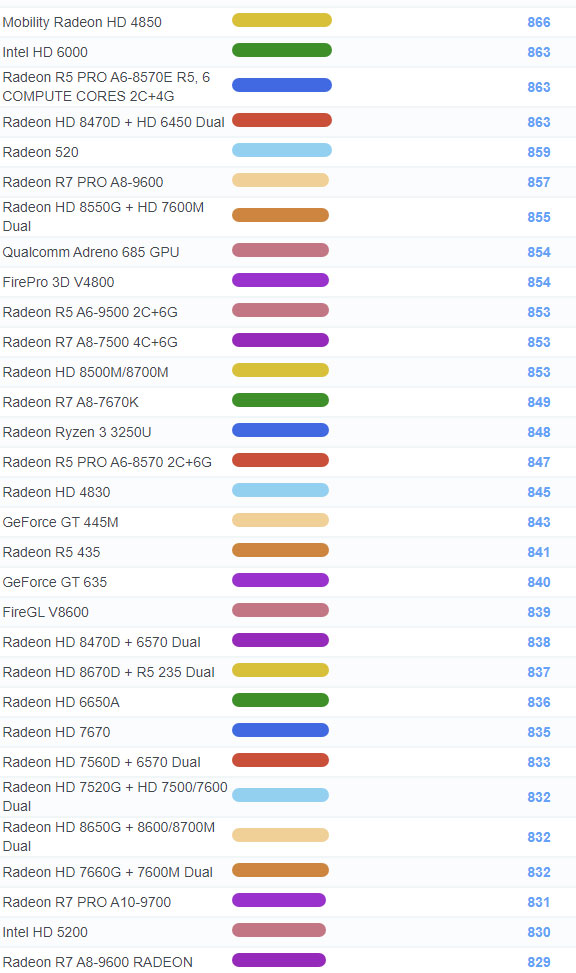Click Radeon HD 8670D + R5 235 Dual name
The image size is (576, 973).
(x=109, y=672)
